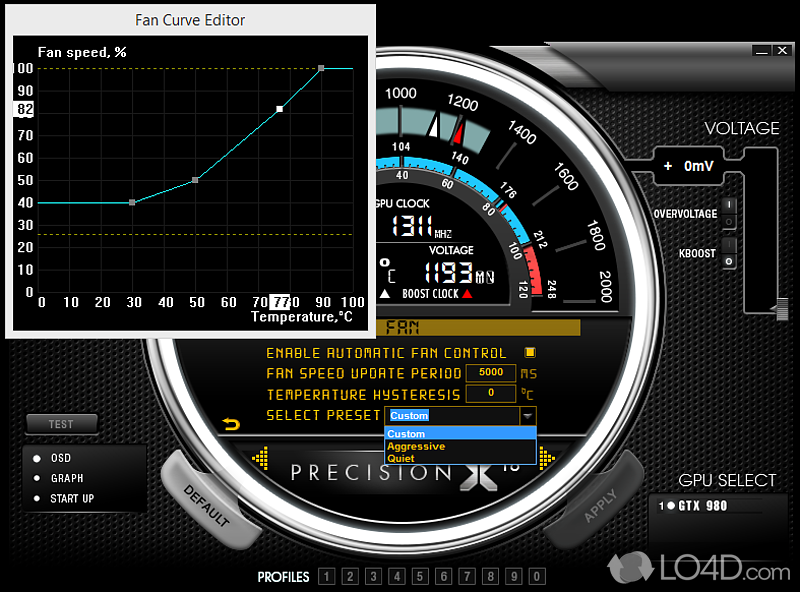Click the Fan Speed Update Period field
800x592 pixels.
coord(491,373)
